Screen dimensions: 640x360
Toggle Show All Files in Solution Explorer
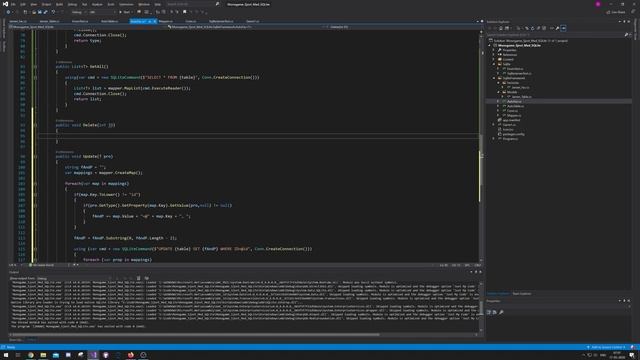coord(544,28)
